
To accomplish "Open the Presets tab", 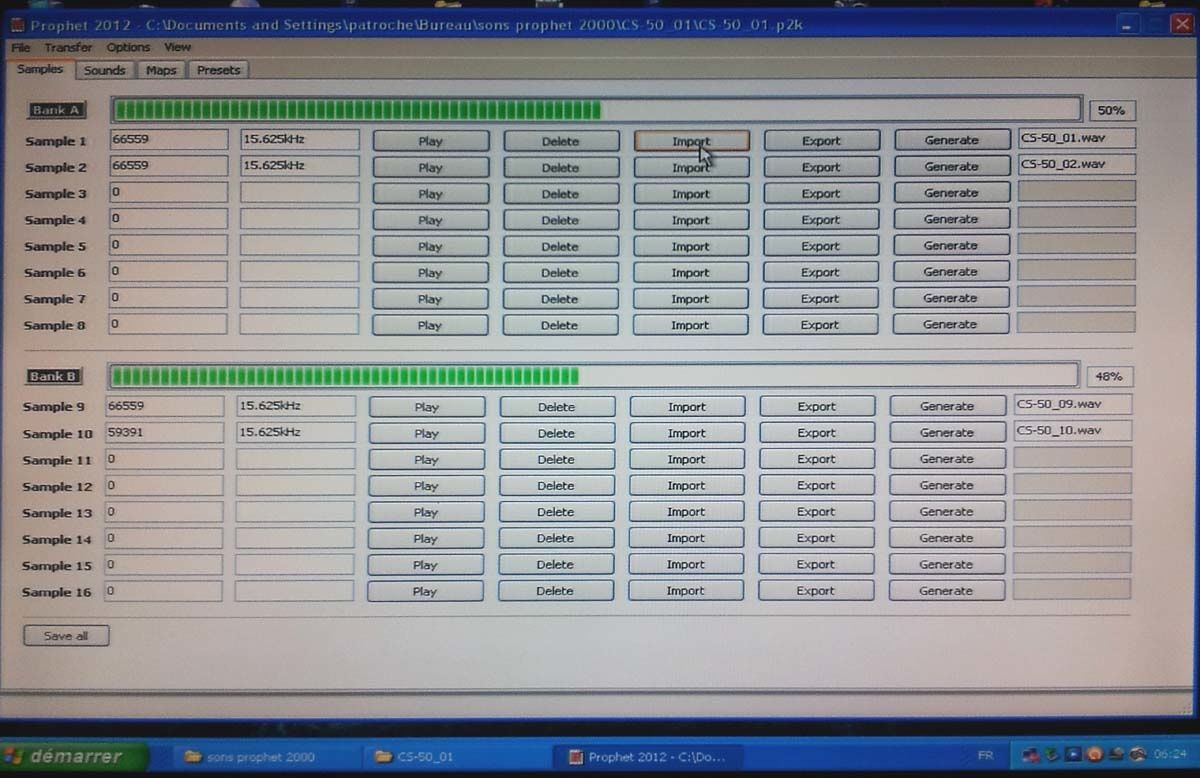I will tap(218, 70).
